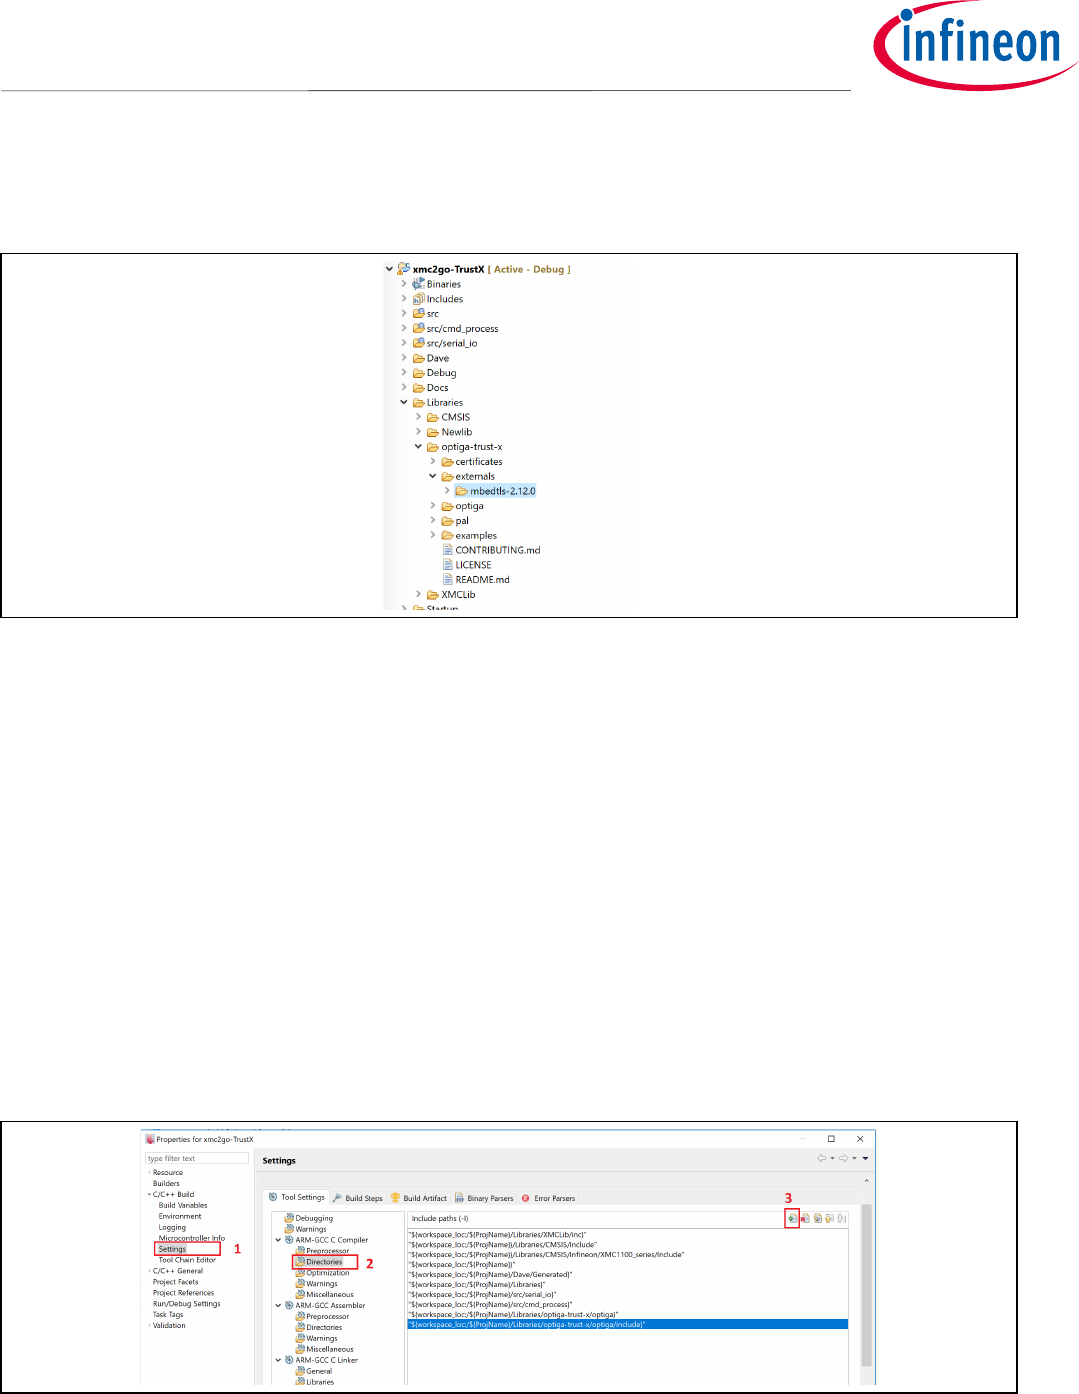Collapse the optiga-trust-x folder
This screenshot has height=1394, width=1079.
coord(419,447)
